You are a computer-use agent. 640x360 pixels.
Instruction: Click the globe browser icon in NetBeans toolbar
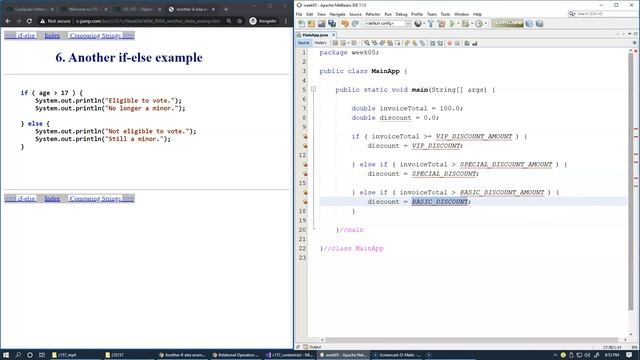tap(418, 24)
